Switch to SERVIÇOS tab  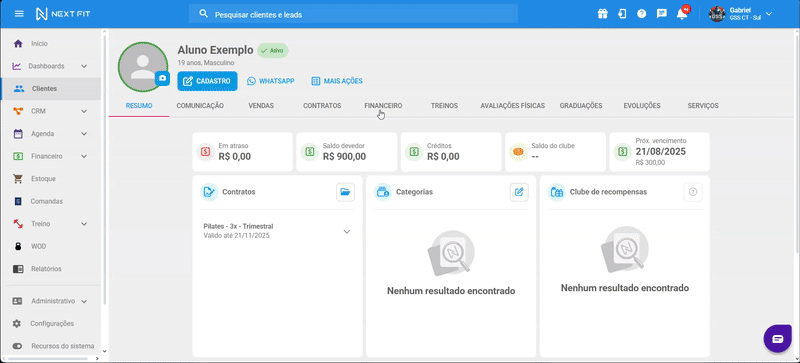[x=703, y=106]
